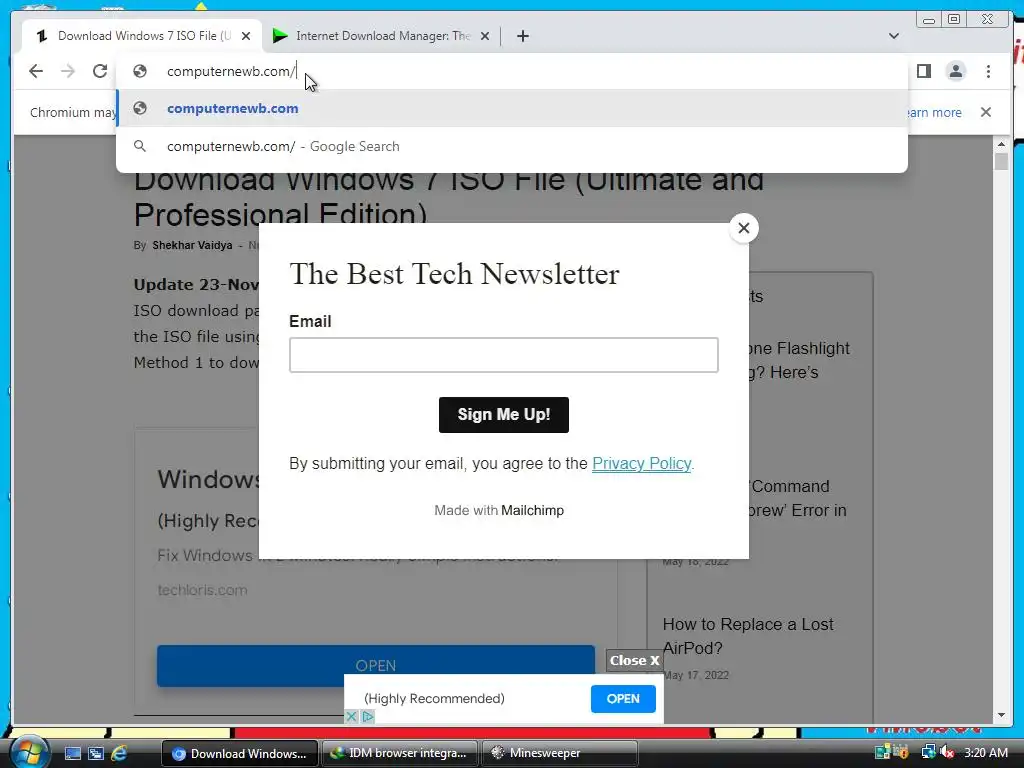
Task: Click the taskbar clock showing 3:20 AM
Action: 986,753
